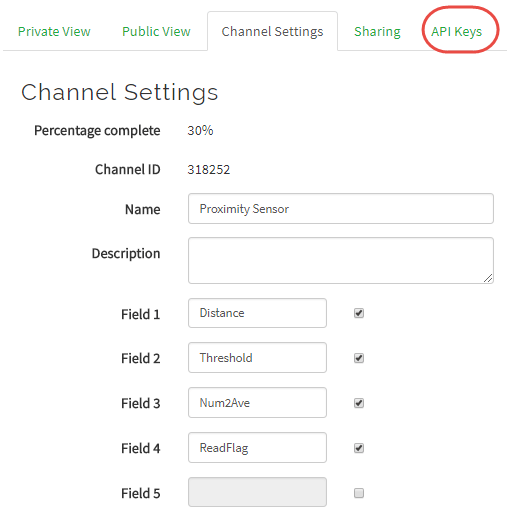Viewport: 507px width, 516px height.
Task: Uncheck the Field 4 ReadFlag checkbox
Action: point(359,448)
